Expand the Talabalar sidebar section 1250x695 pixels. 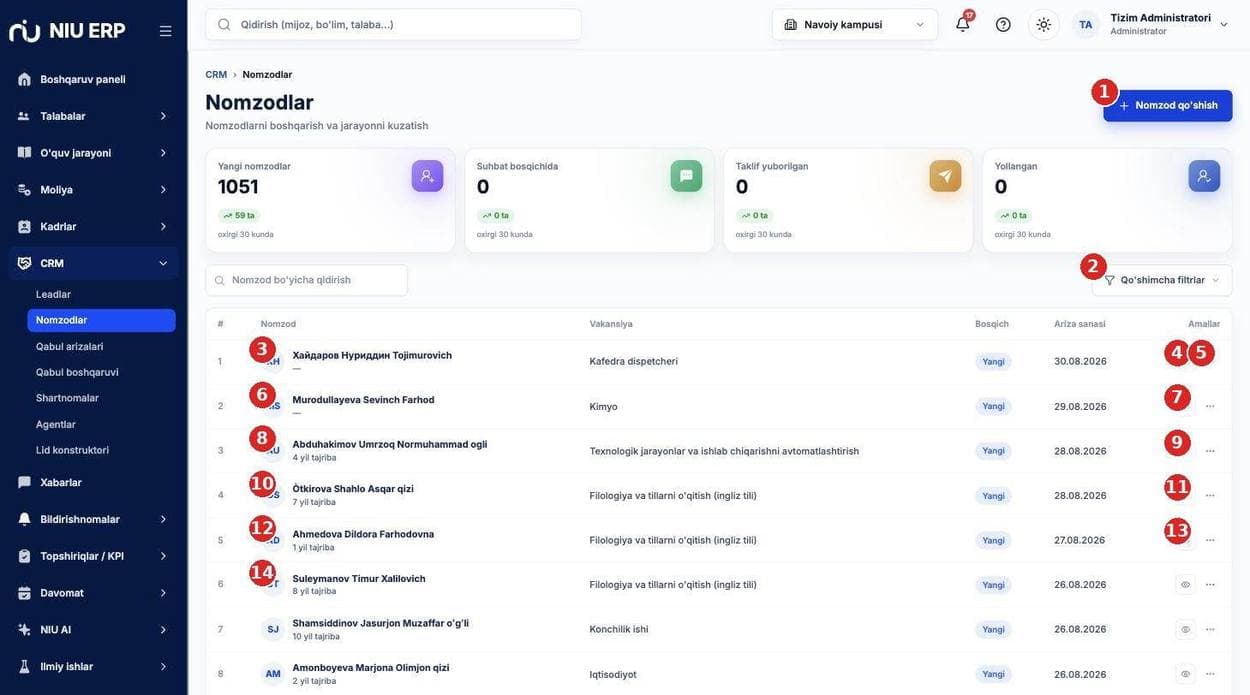pos(93,116)
